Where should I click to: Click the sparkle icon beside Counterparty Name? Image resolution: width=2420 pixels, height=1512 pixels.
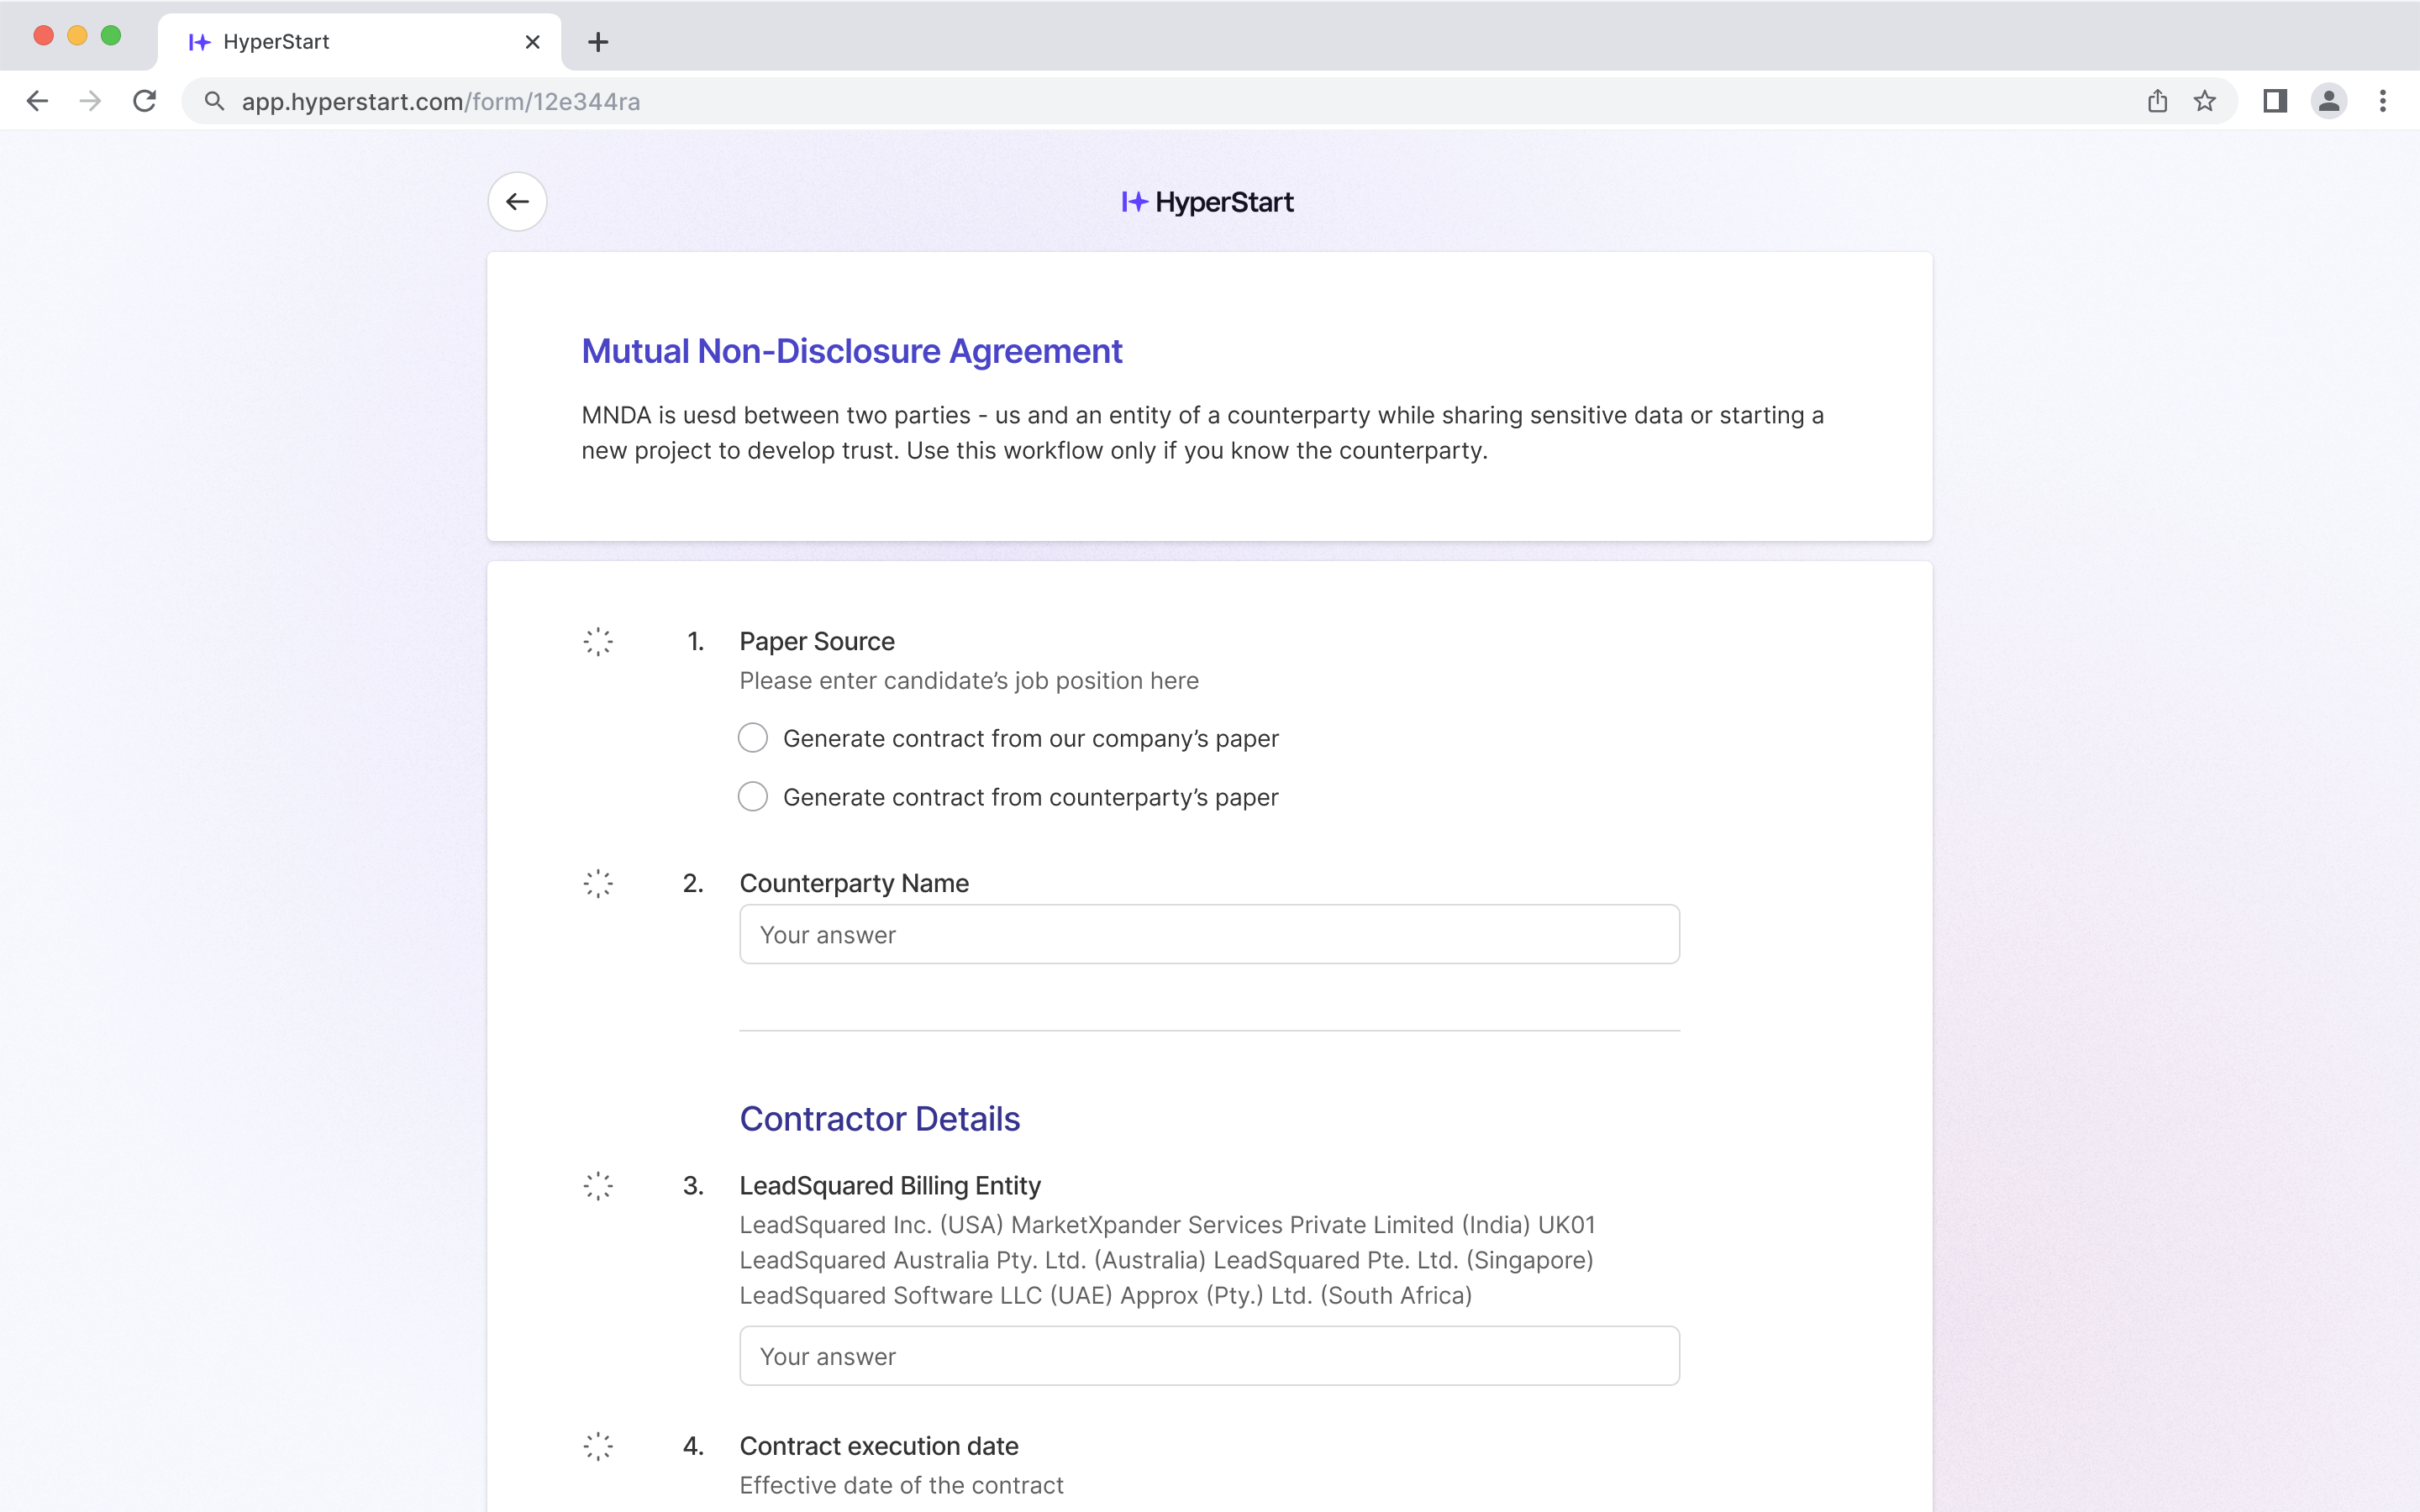pos(598,883)
